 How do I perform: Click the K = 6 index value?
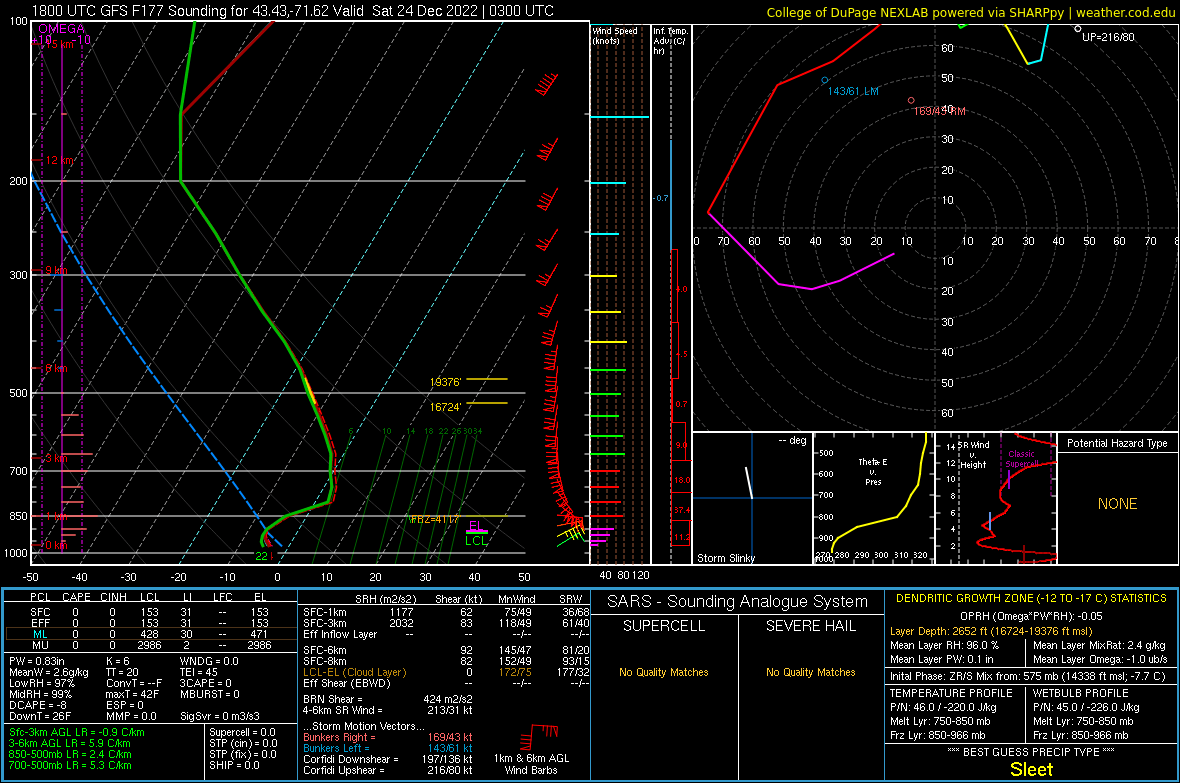[117, 661]
